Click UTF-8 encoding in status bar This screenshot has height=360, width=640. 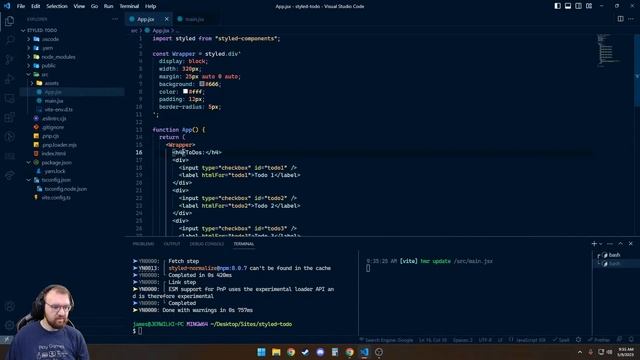[x=485, y=340]
